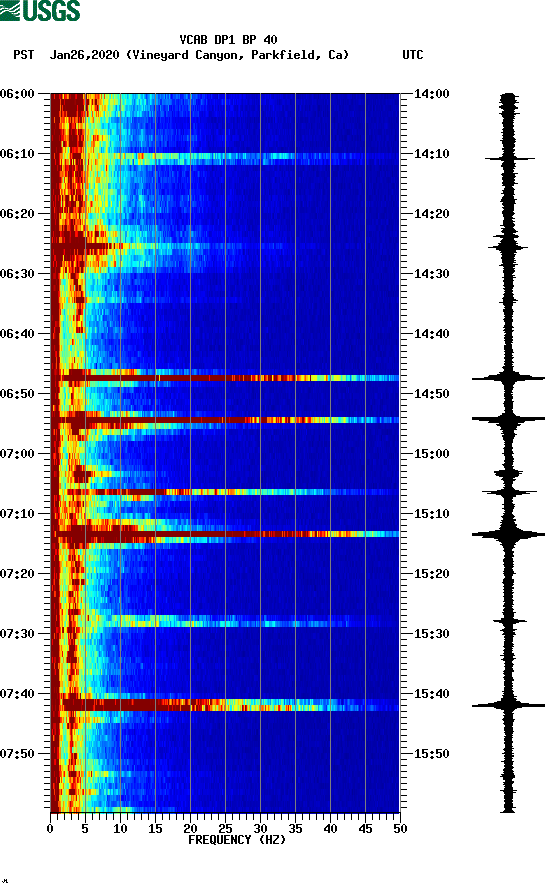Click the 07:30 PST time label
This screenshot has height=892, width=552.
[18, 634]
